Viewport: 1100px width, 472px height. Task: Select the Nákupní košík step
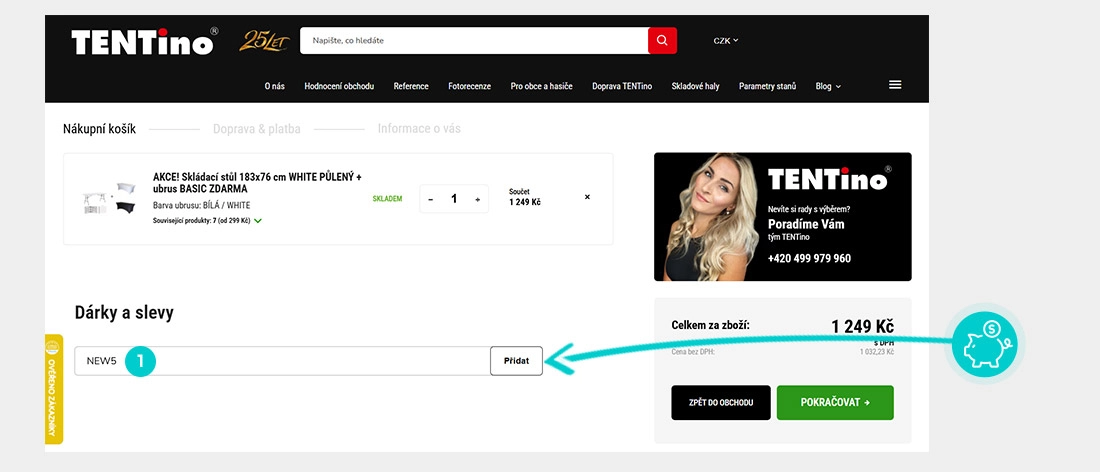pyautogui.click(x=100, y=129)
